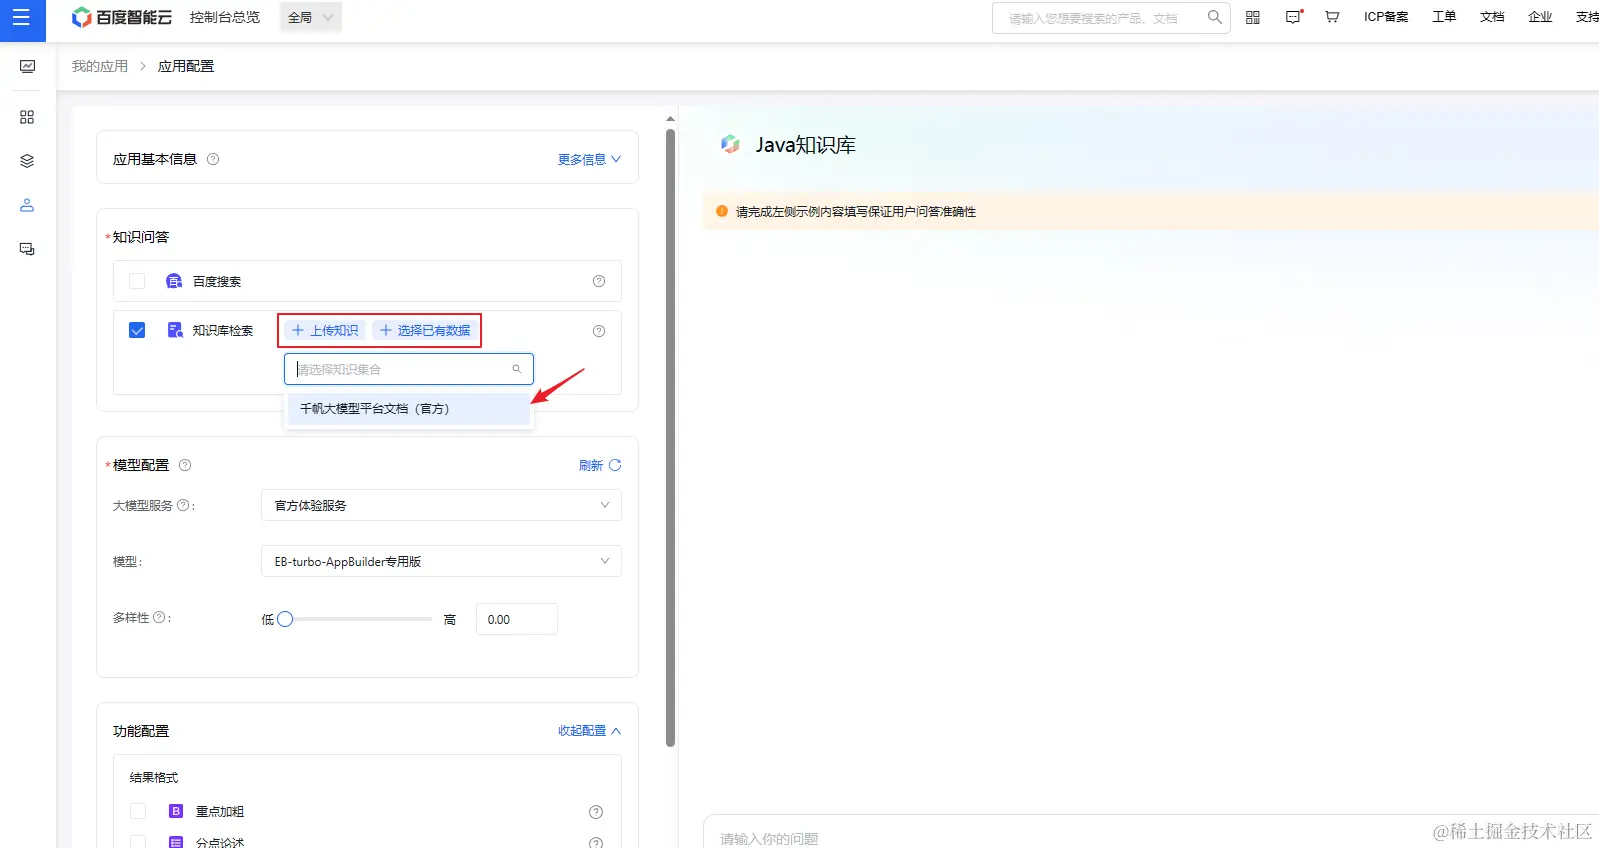Click the Baidu AI Cloud logo

coord(122,17)
